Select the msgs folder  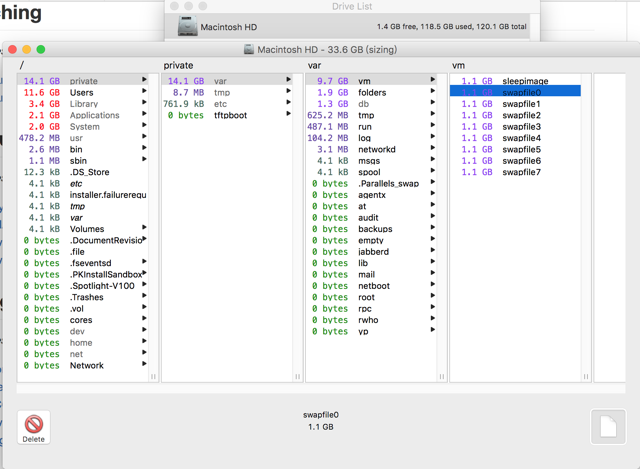point(371,161)
